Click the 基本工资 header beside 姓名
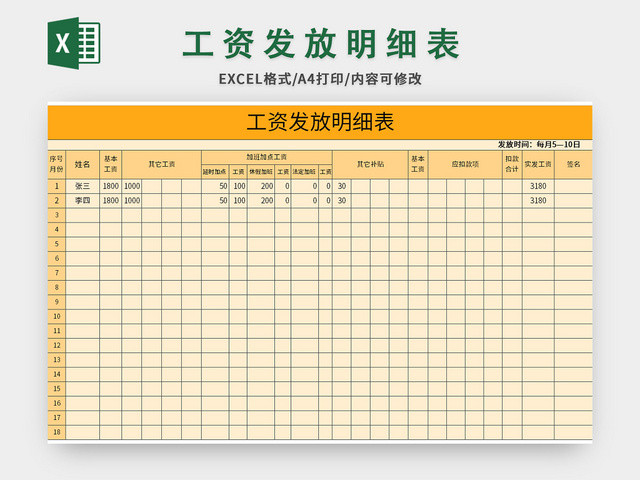 coord(111,164)
